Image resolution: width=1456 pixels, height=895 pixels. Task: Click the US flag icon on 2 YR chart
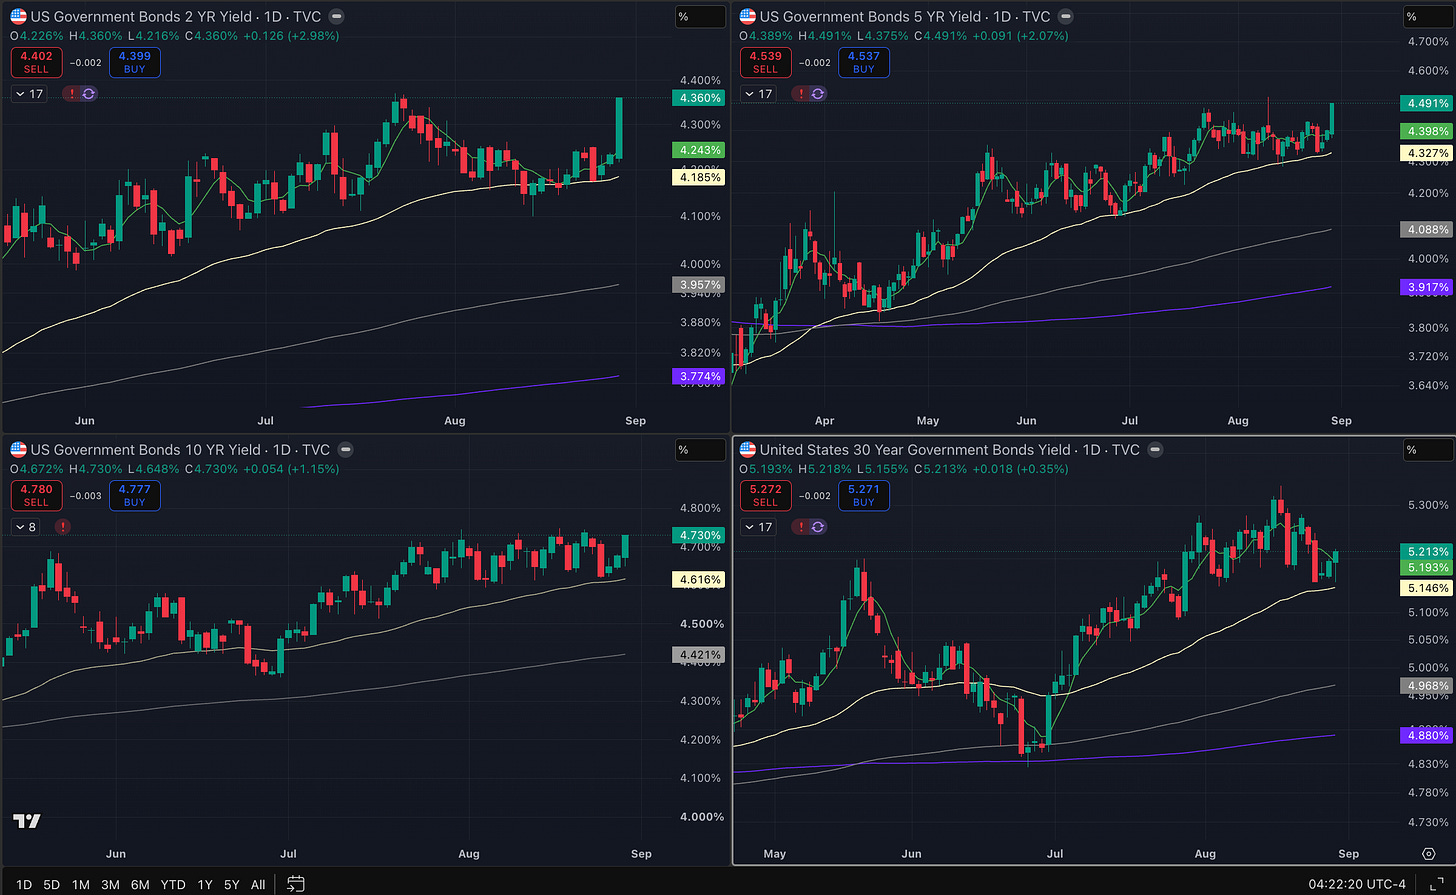pos(18,17)
